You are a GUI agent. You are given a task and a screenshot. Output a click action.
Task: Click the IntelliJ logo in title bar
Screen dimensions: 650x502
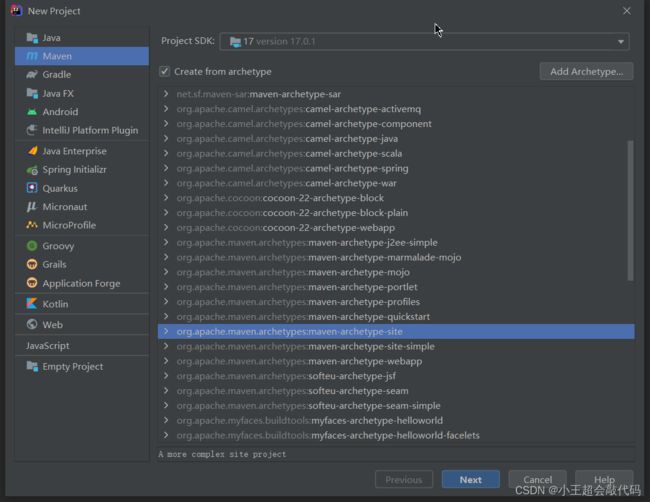tap(16, 10)
